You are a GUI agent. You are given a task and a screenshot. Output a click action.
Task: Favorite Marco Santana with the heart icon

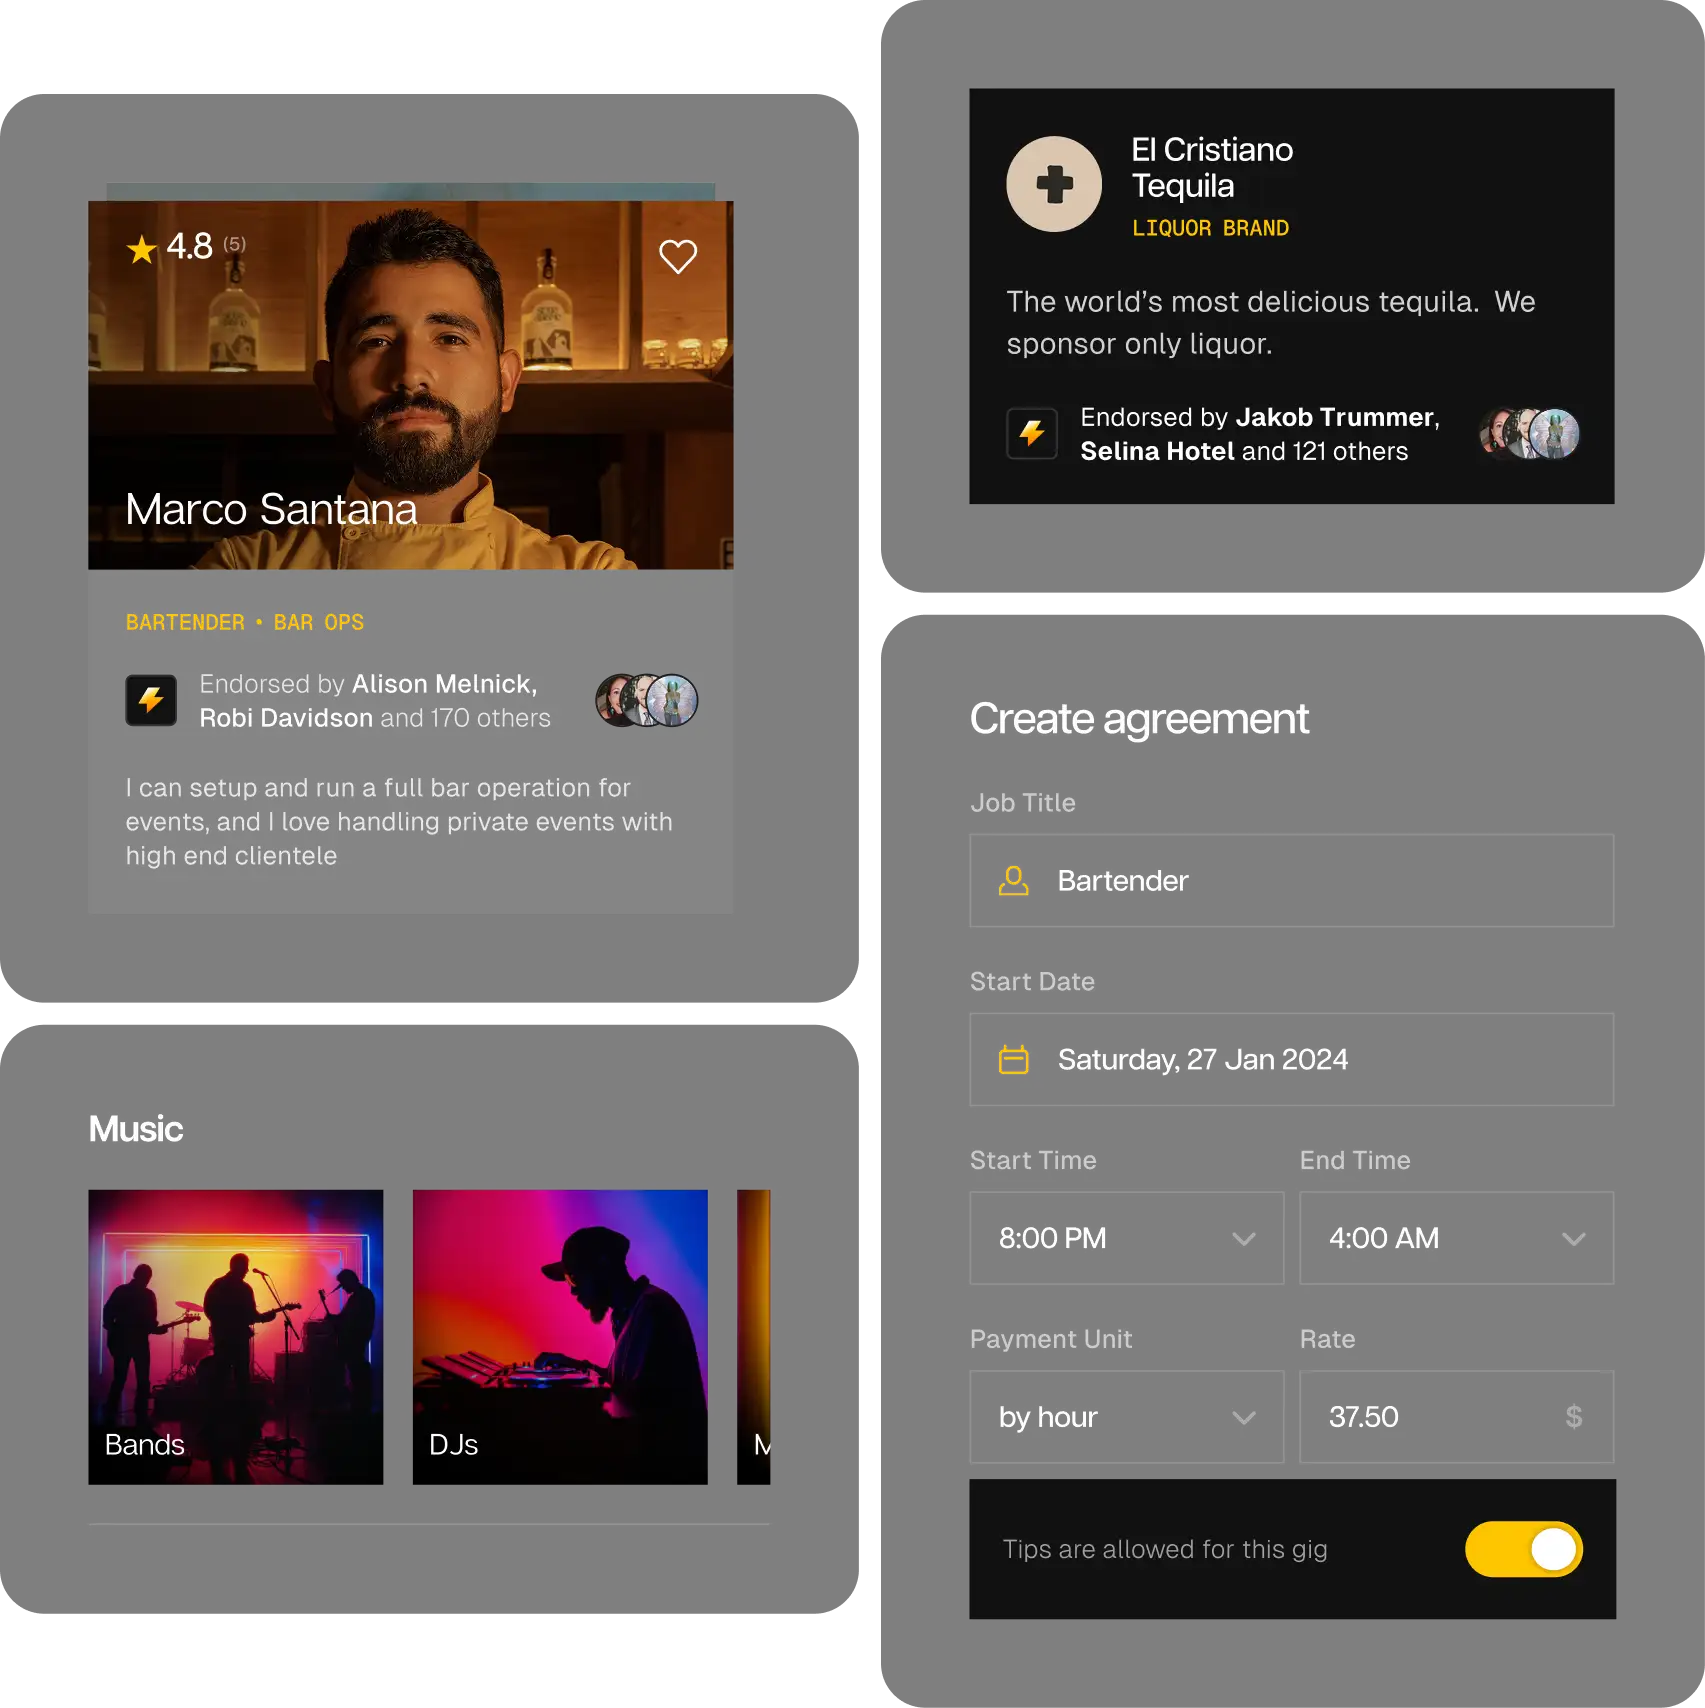click(678, 257)
